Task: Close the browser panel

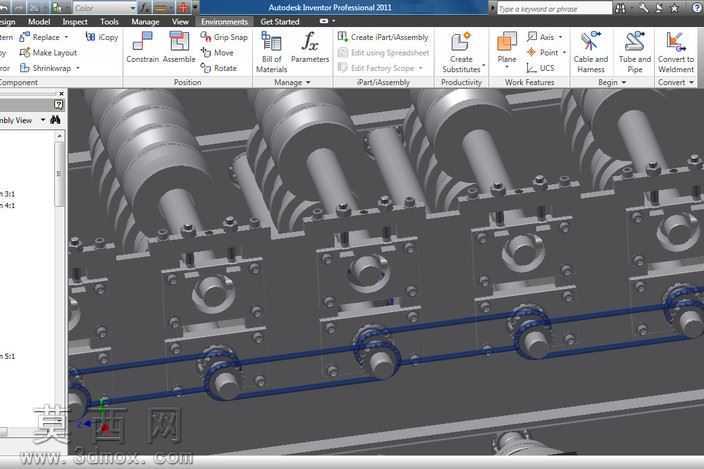Action: (x=62, y=93)
